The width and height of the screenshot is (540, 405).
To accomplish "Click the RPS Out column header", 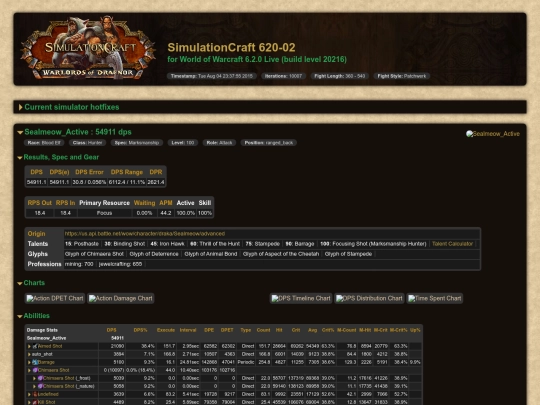I will pyautogui.click(x=40, y=203).
